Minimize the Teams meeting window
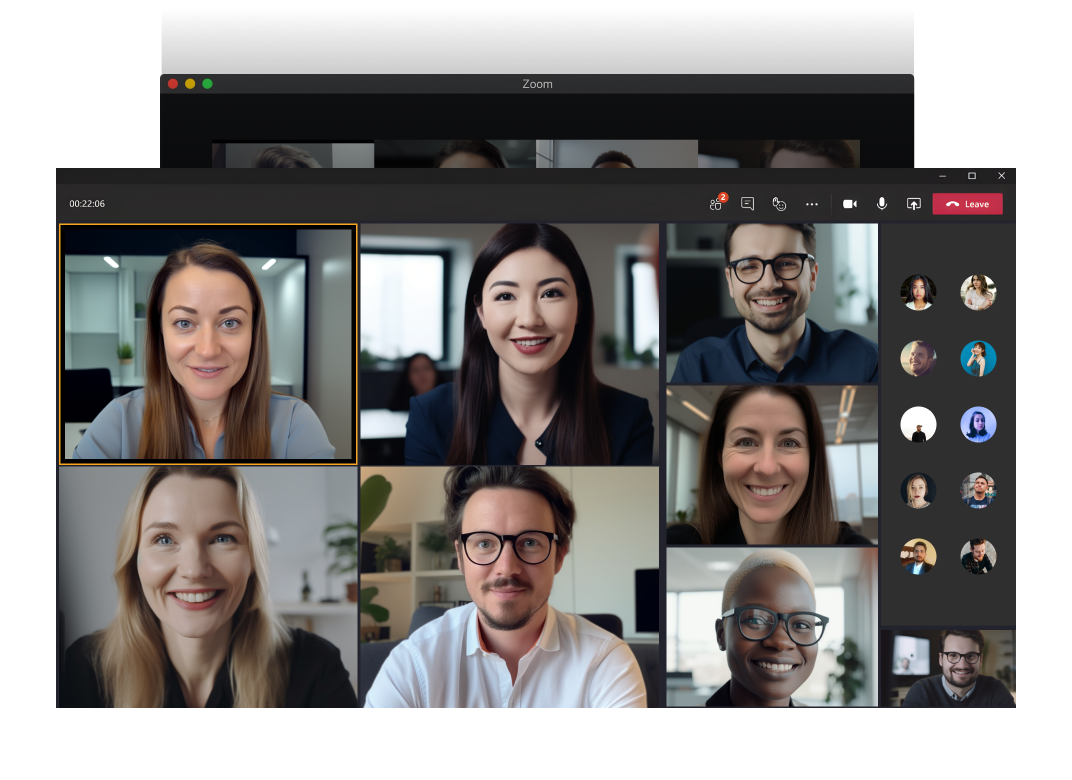1072x780 pixels. [x=942, y=176]
